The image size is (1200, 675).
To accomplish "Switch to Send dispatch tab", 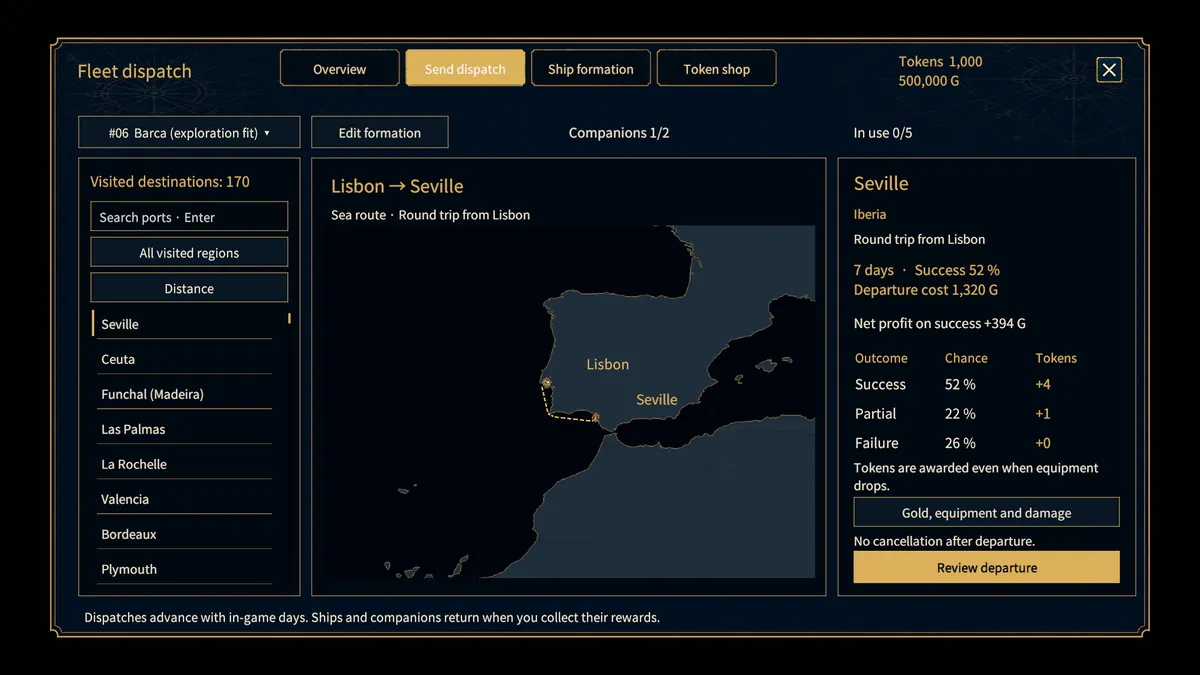I will point(465,69).
